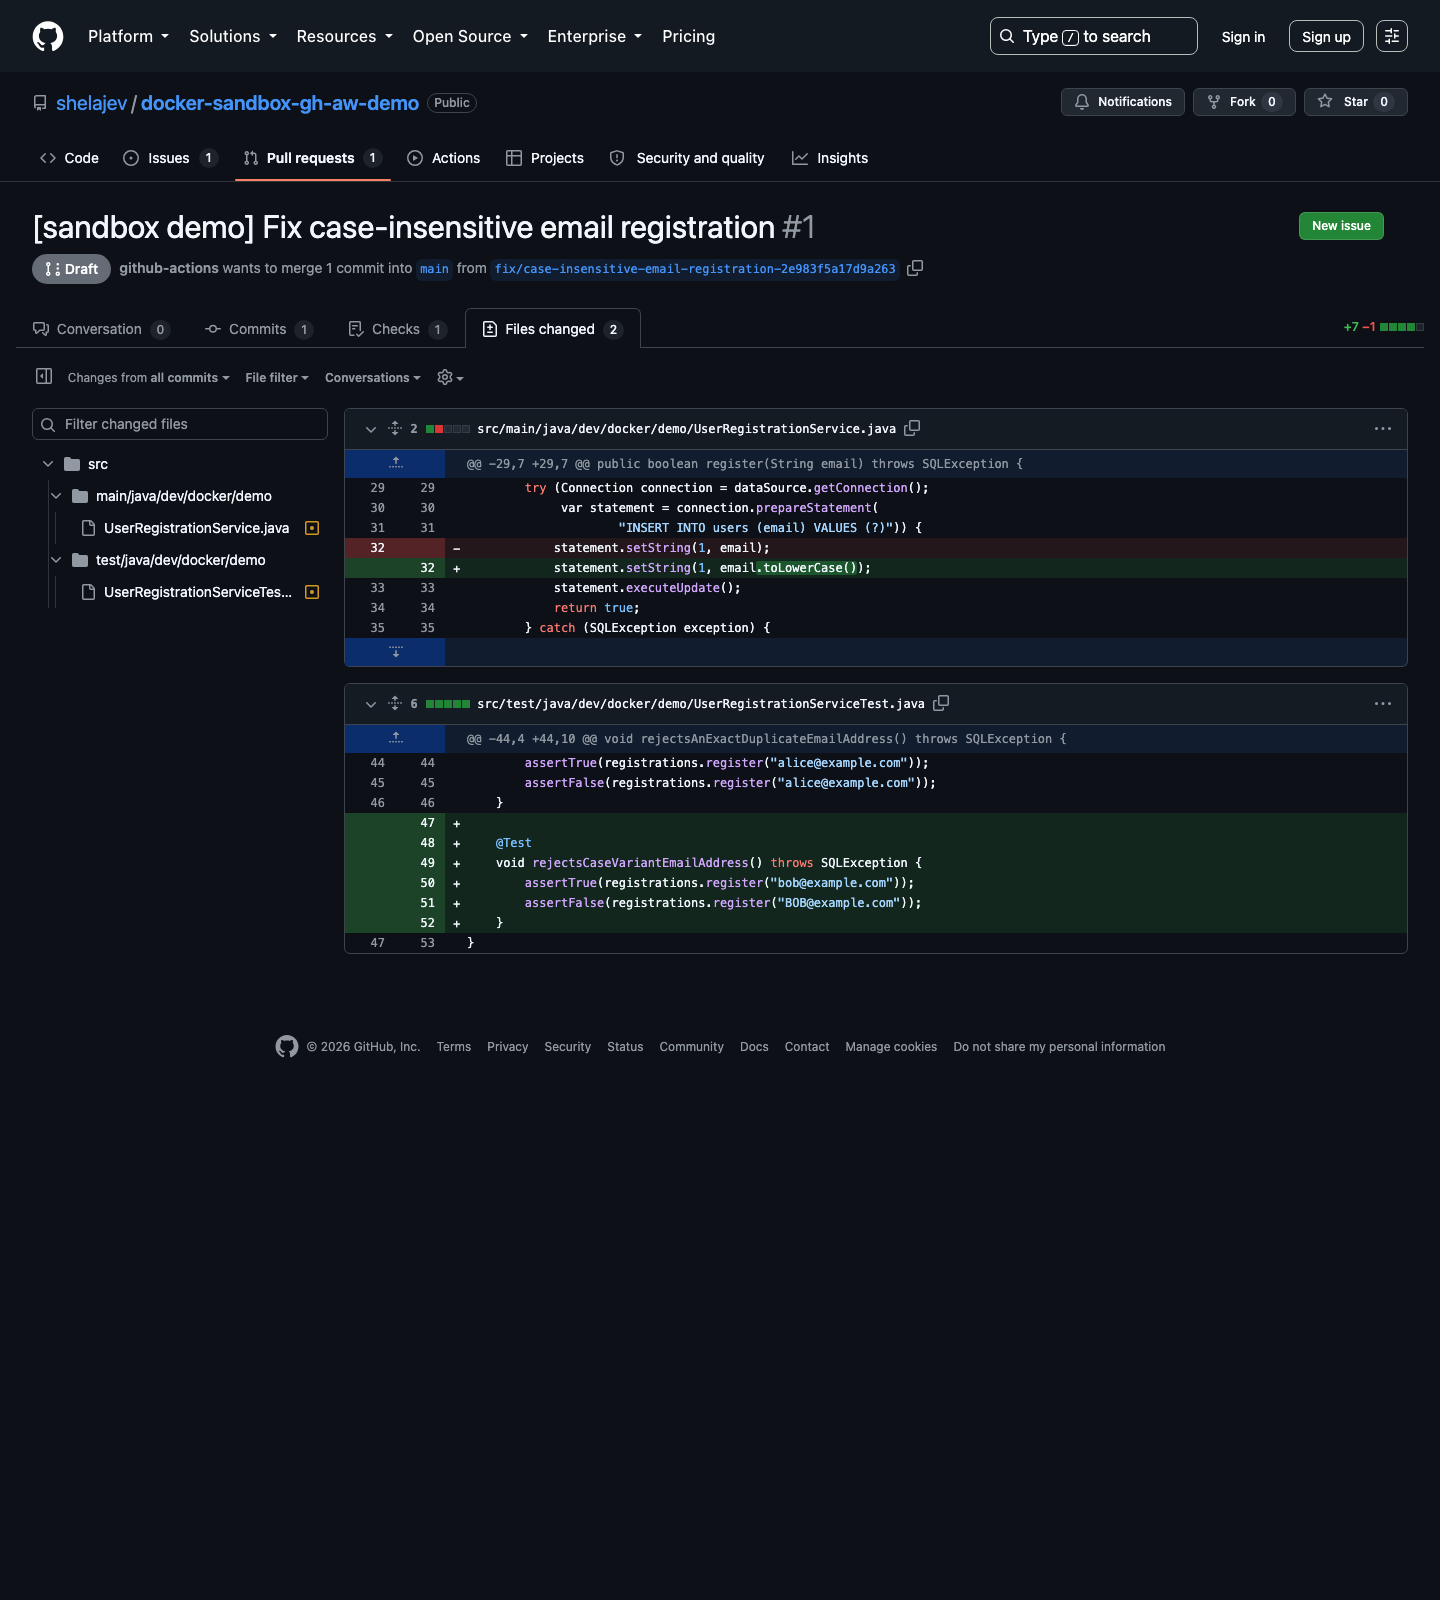Focus the Filter changed files field
This screenshot has height=1600, width=1440.
point(180,424)
